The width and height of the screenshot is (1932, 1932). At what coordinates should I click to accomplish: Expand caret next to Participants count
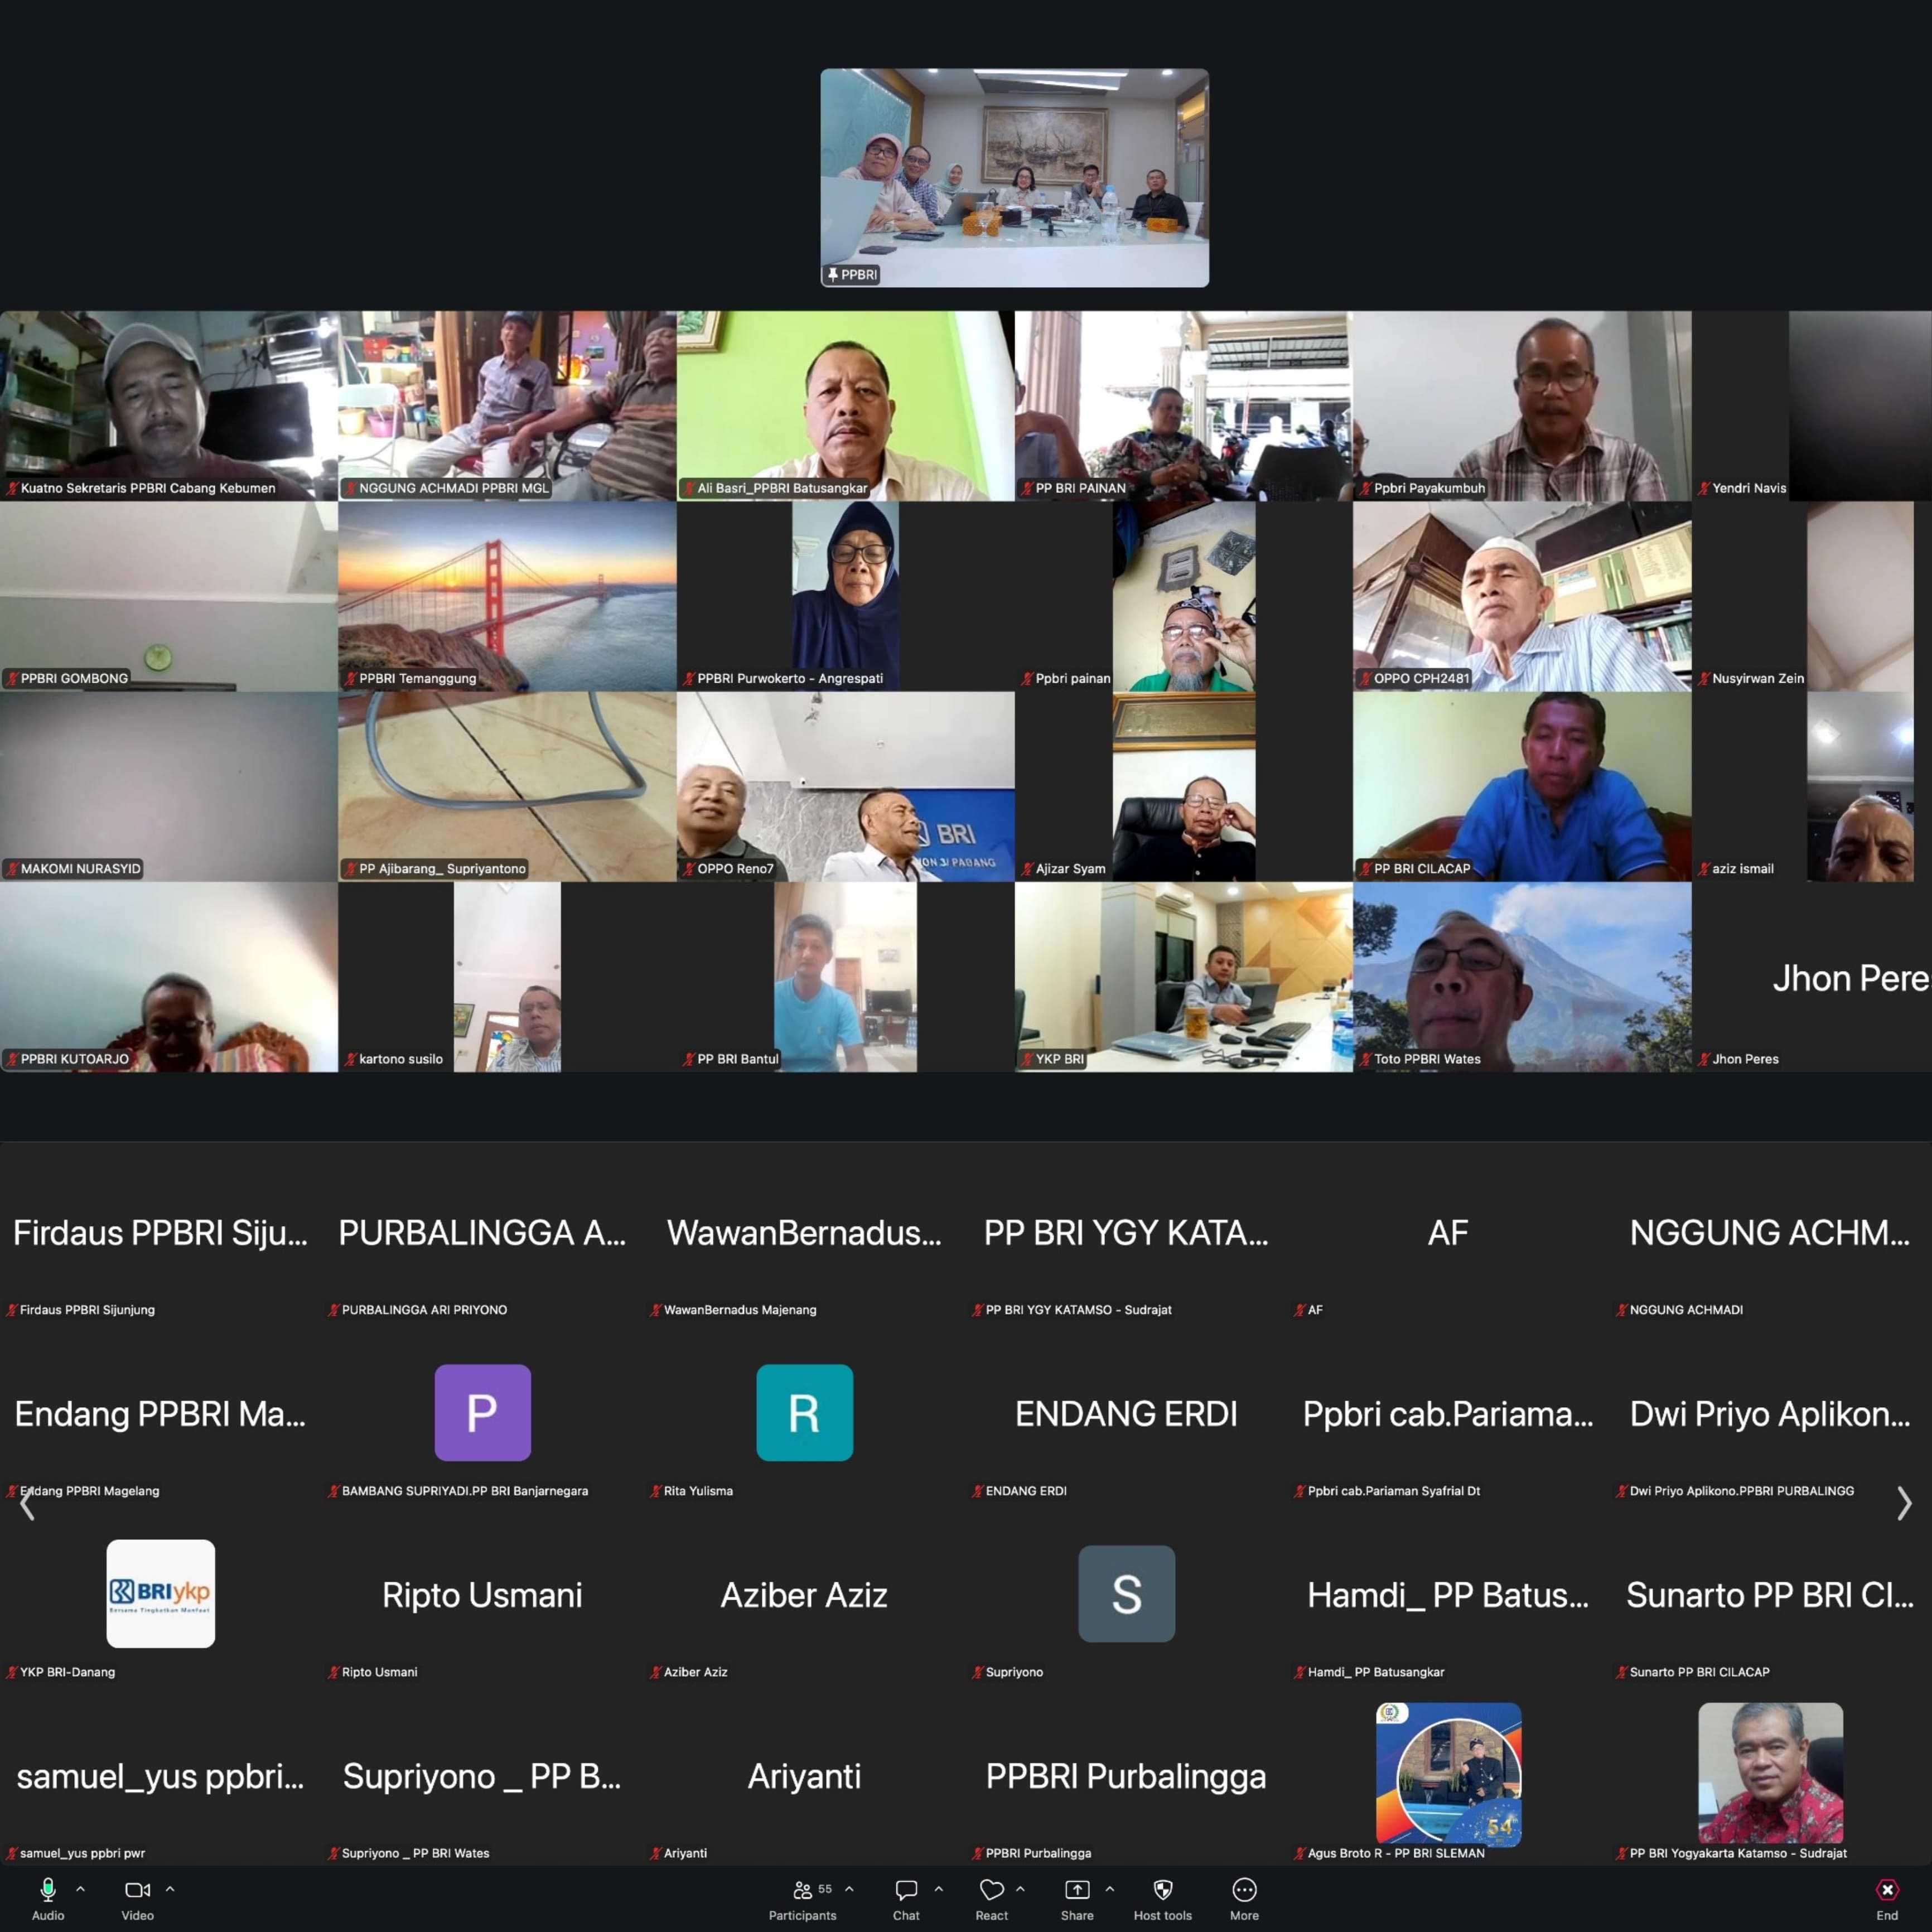pos(849,1889)
